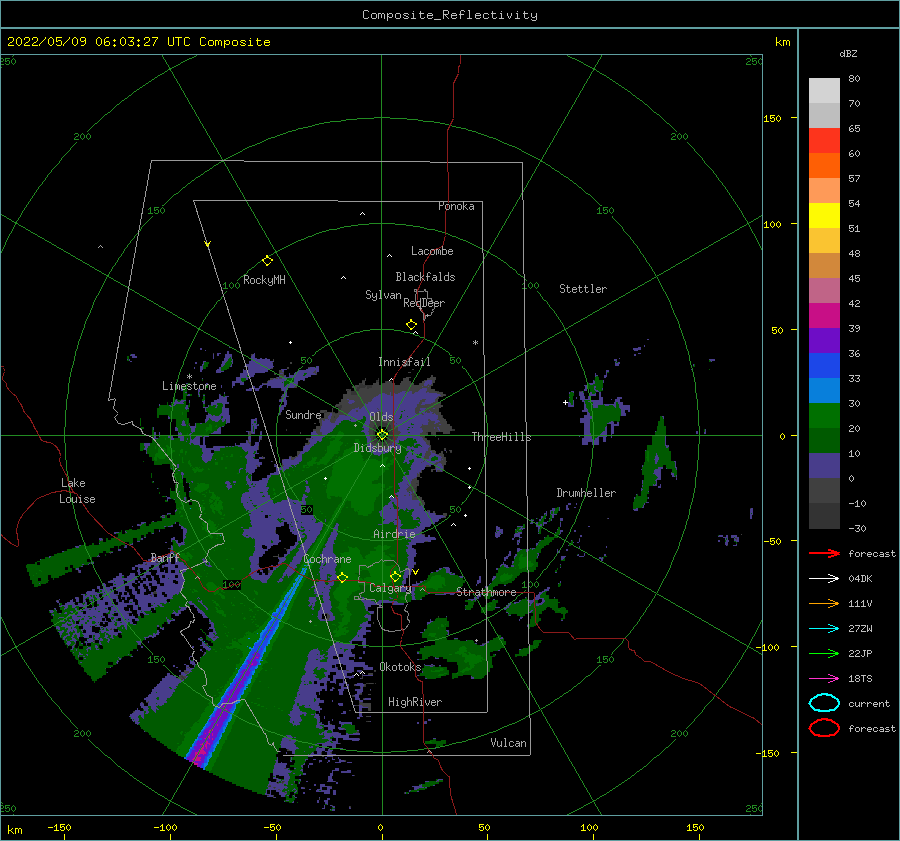Click the Lake Louise label

point(77,491)
